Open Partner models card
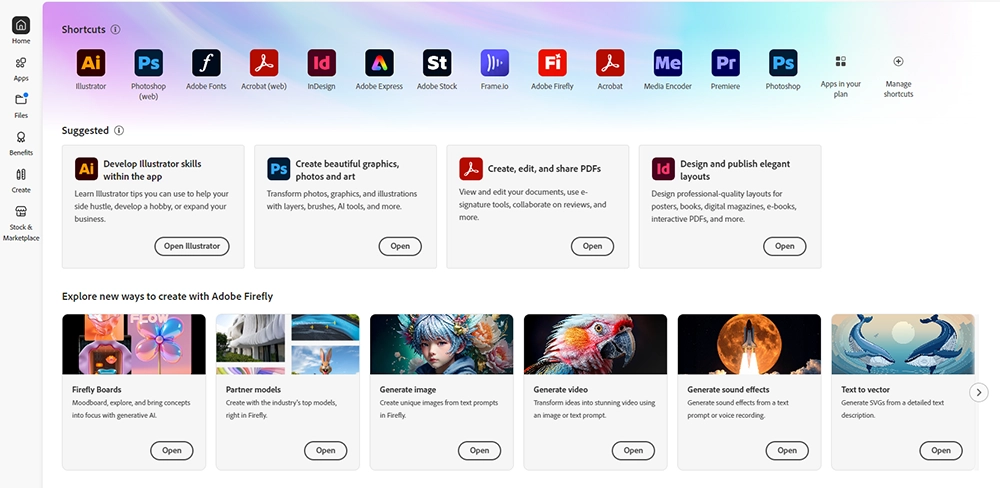 (325, 450)
